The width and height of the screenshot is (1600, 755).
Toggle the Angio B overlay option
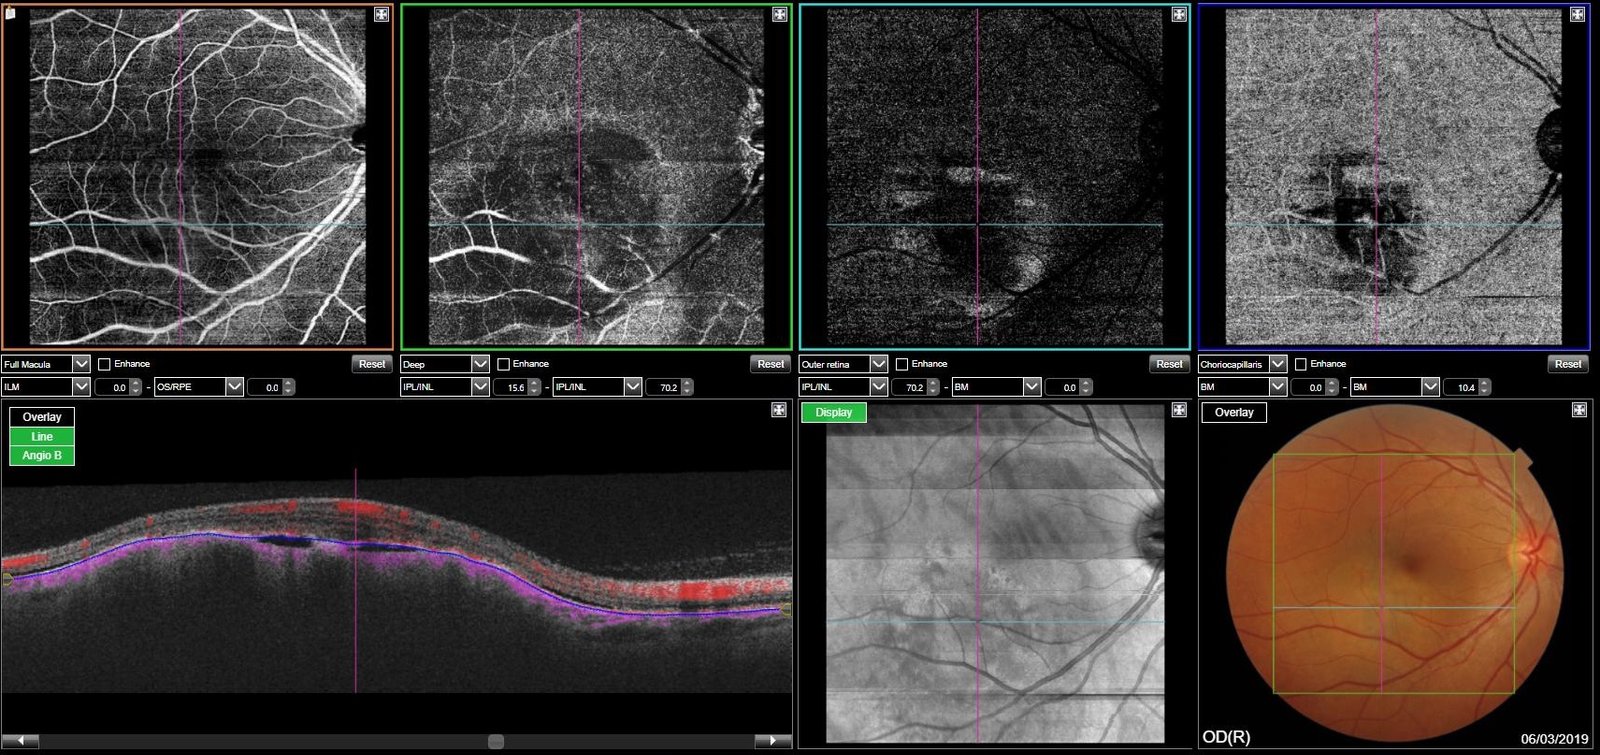[x=42, y=455]
